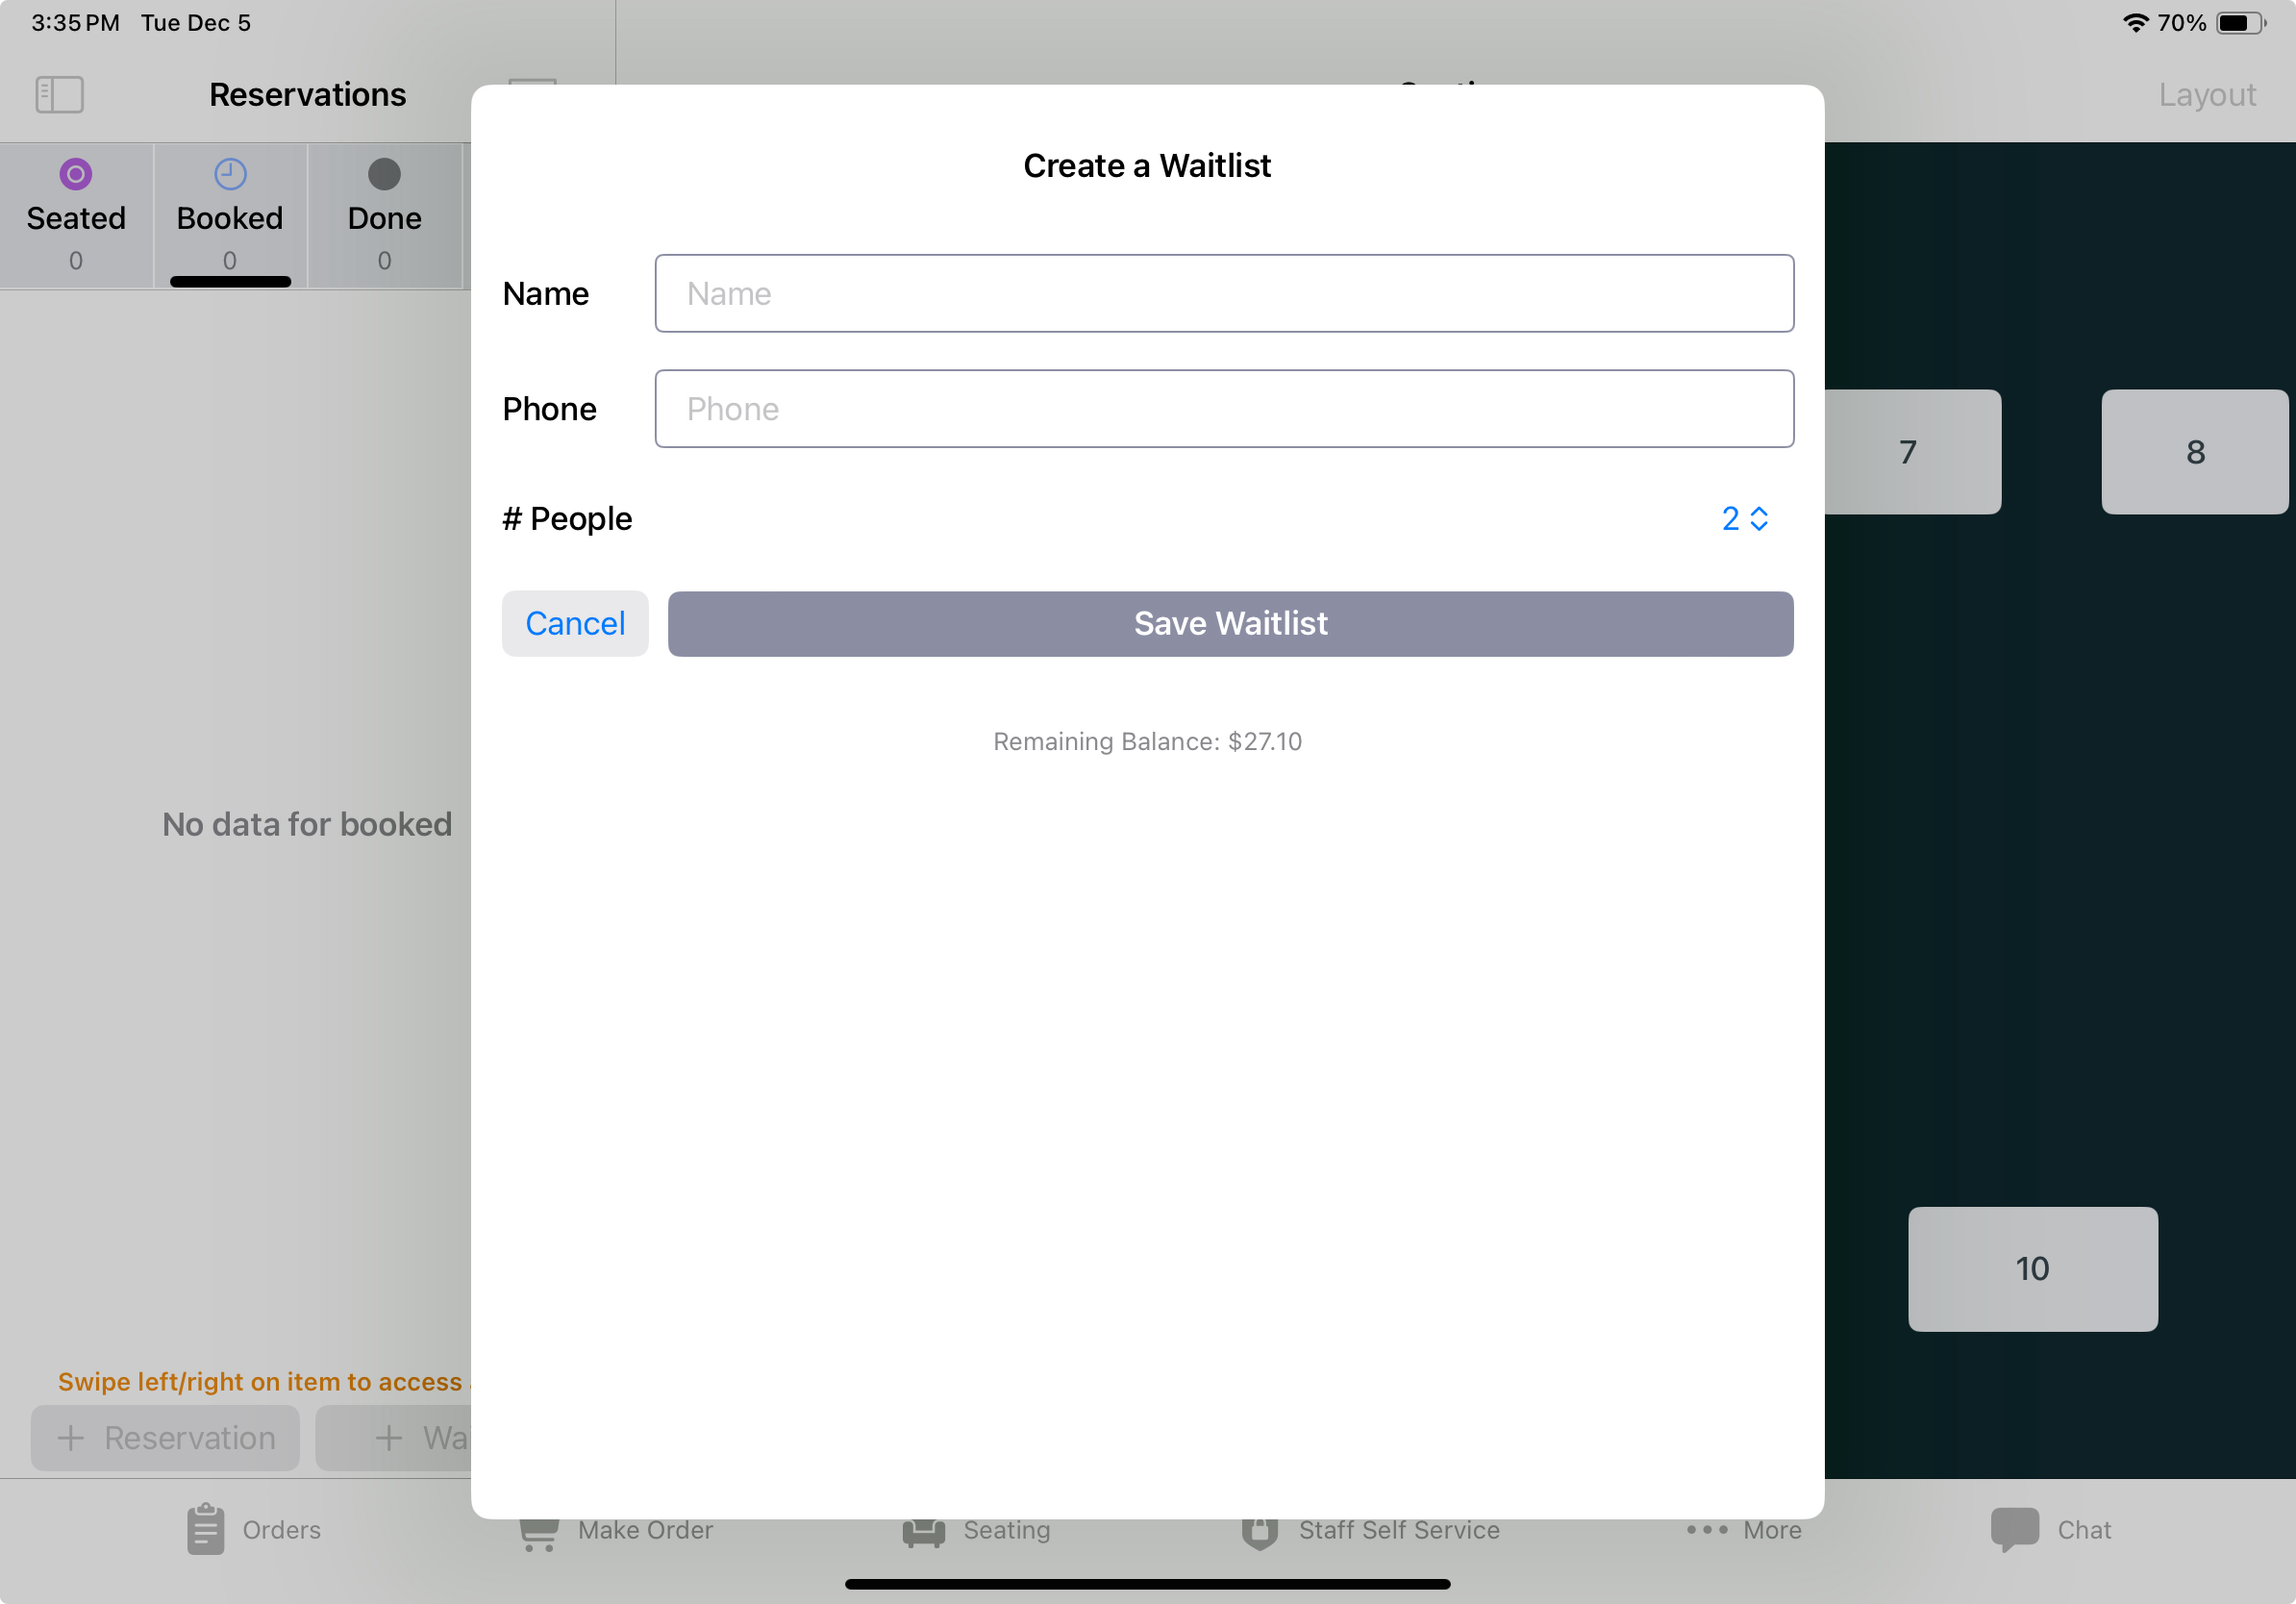Viewport: 2296px width, 1604px height.
Task: Open the Layout editor
Action: click(x=2206, y=94)
